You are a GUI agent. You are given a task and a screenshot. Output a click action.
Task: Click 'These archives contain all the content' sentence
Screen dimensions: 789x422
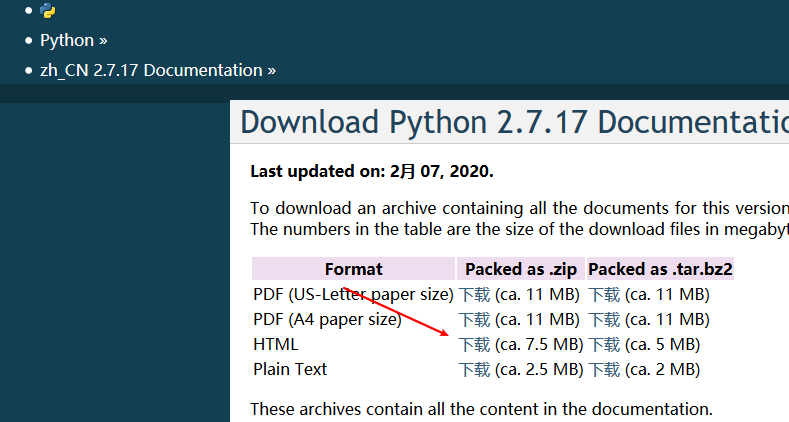(x=482, y=409)
